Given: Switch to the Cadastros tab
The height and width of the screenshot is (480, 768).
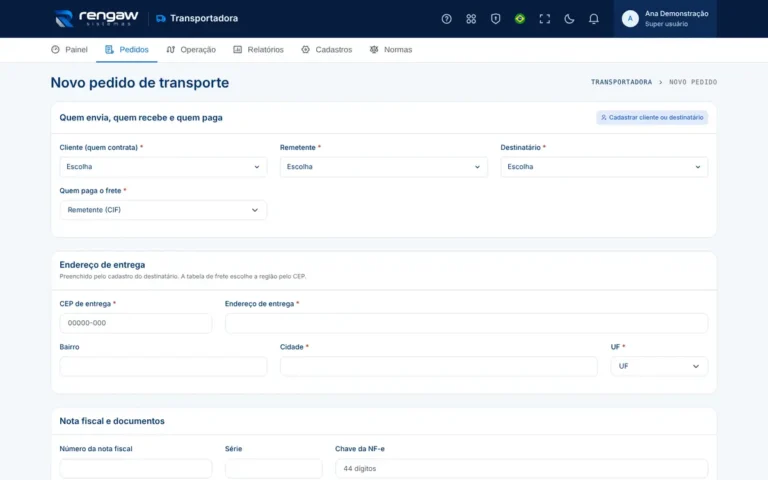Looking at the screenshot, I should pyautogui.click(x=327, y=49).
